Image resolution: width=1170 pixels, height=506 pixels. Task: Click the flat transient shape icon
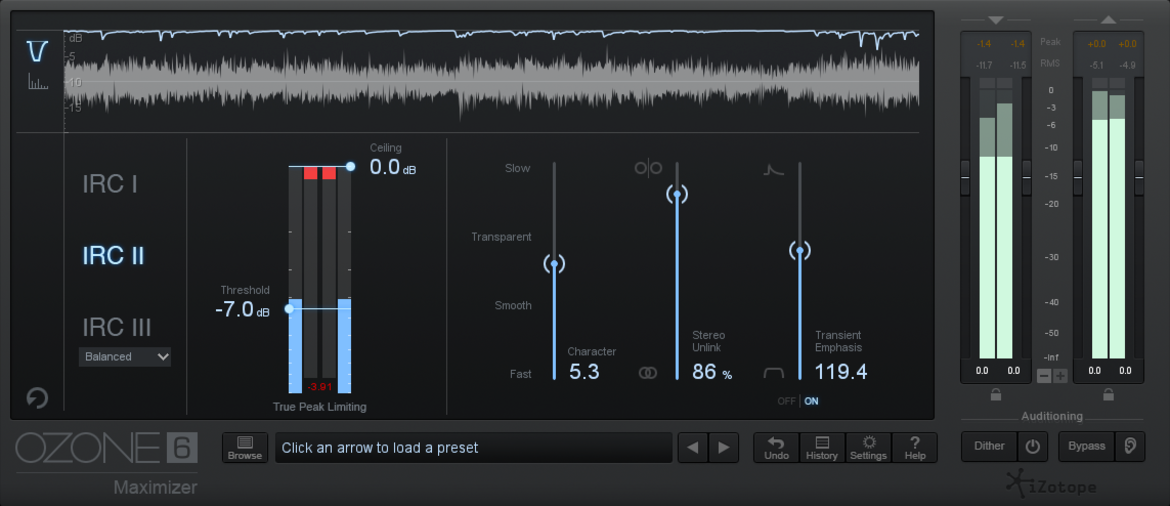774,372
